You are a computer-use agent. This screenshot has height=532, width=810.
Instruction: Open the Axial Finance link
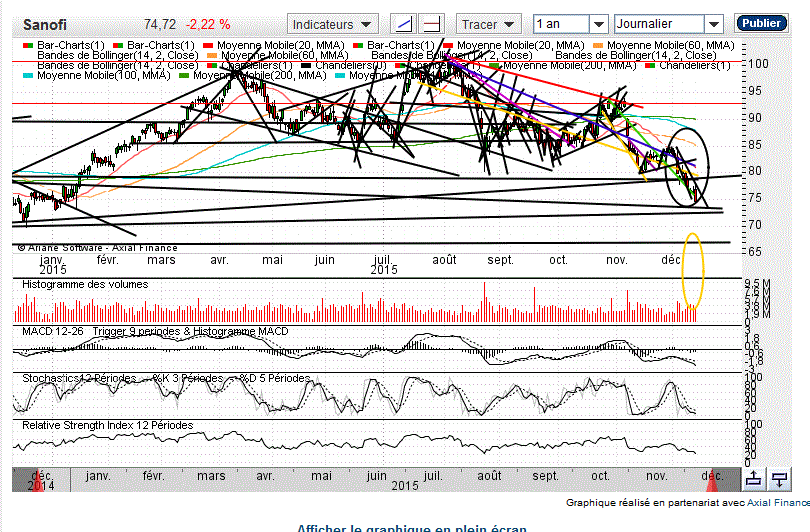click(x=778, y=503)
